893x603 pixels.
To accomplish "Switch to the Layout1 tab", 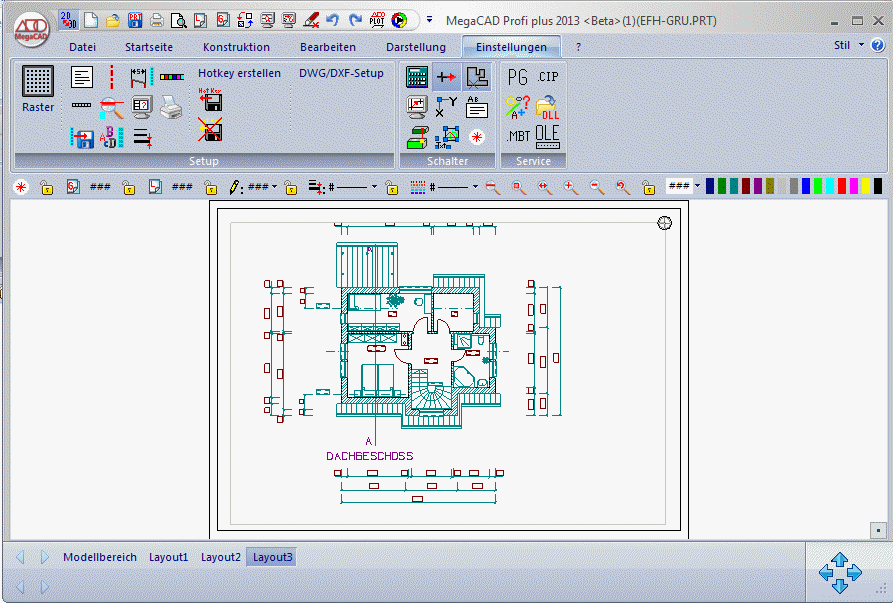I will tap(169, 557).
